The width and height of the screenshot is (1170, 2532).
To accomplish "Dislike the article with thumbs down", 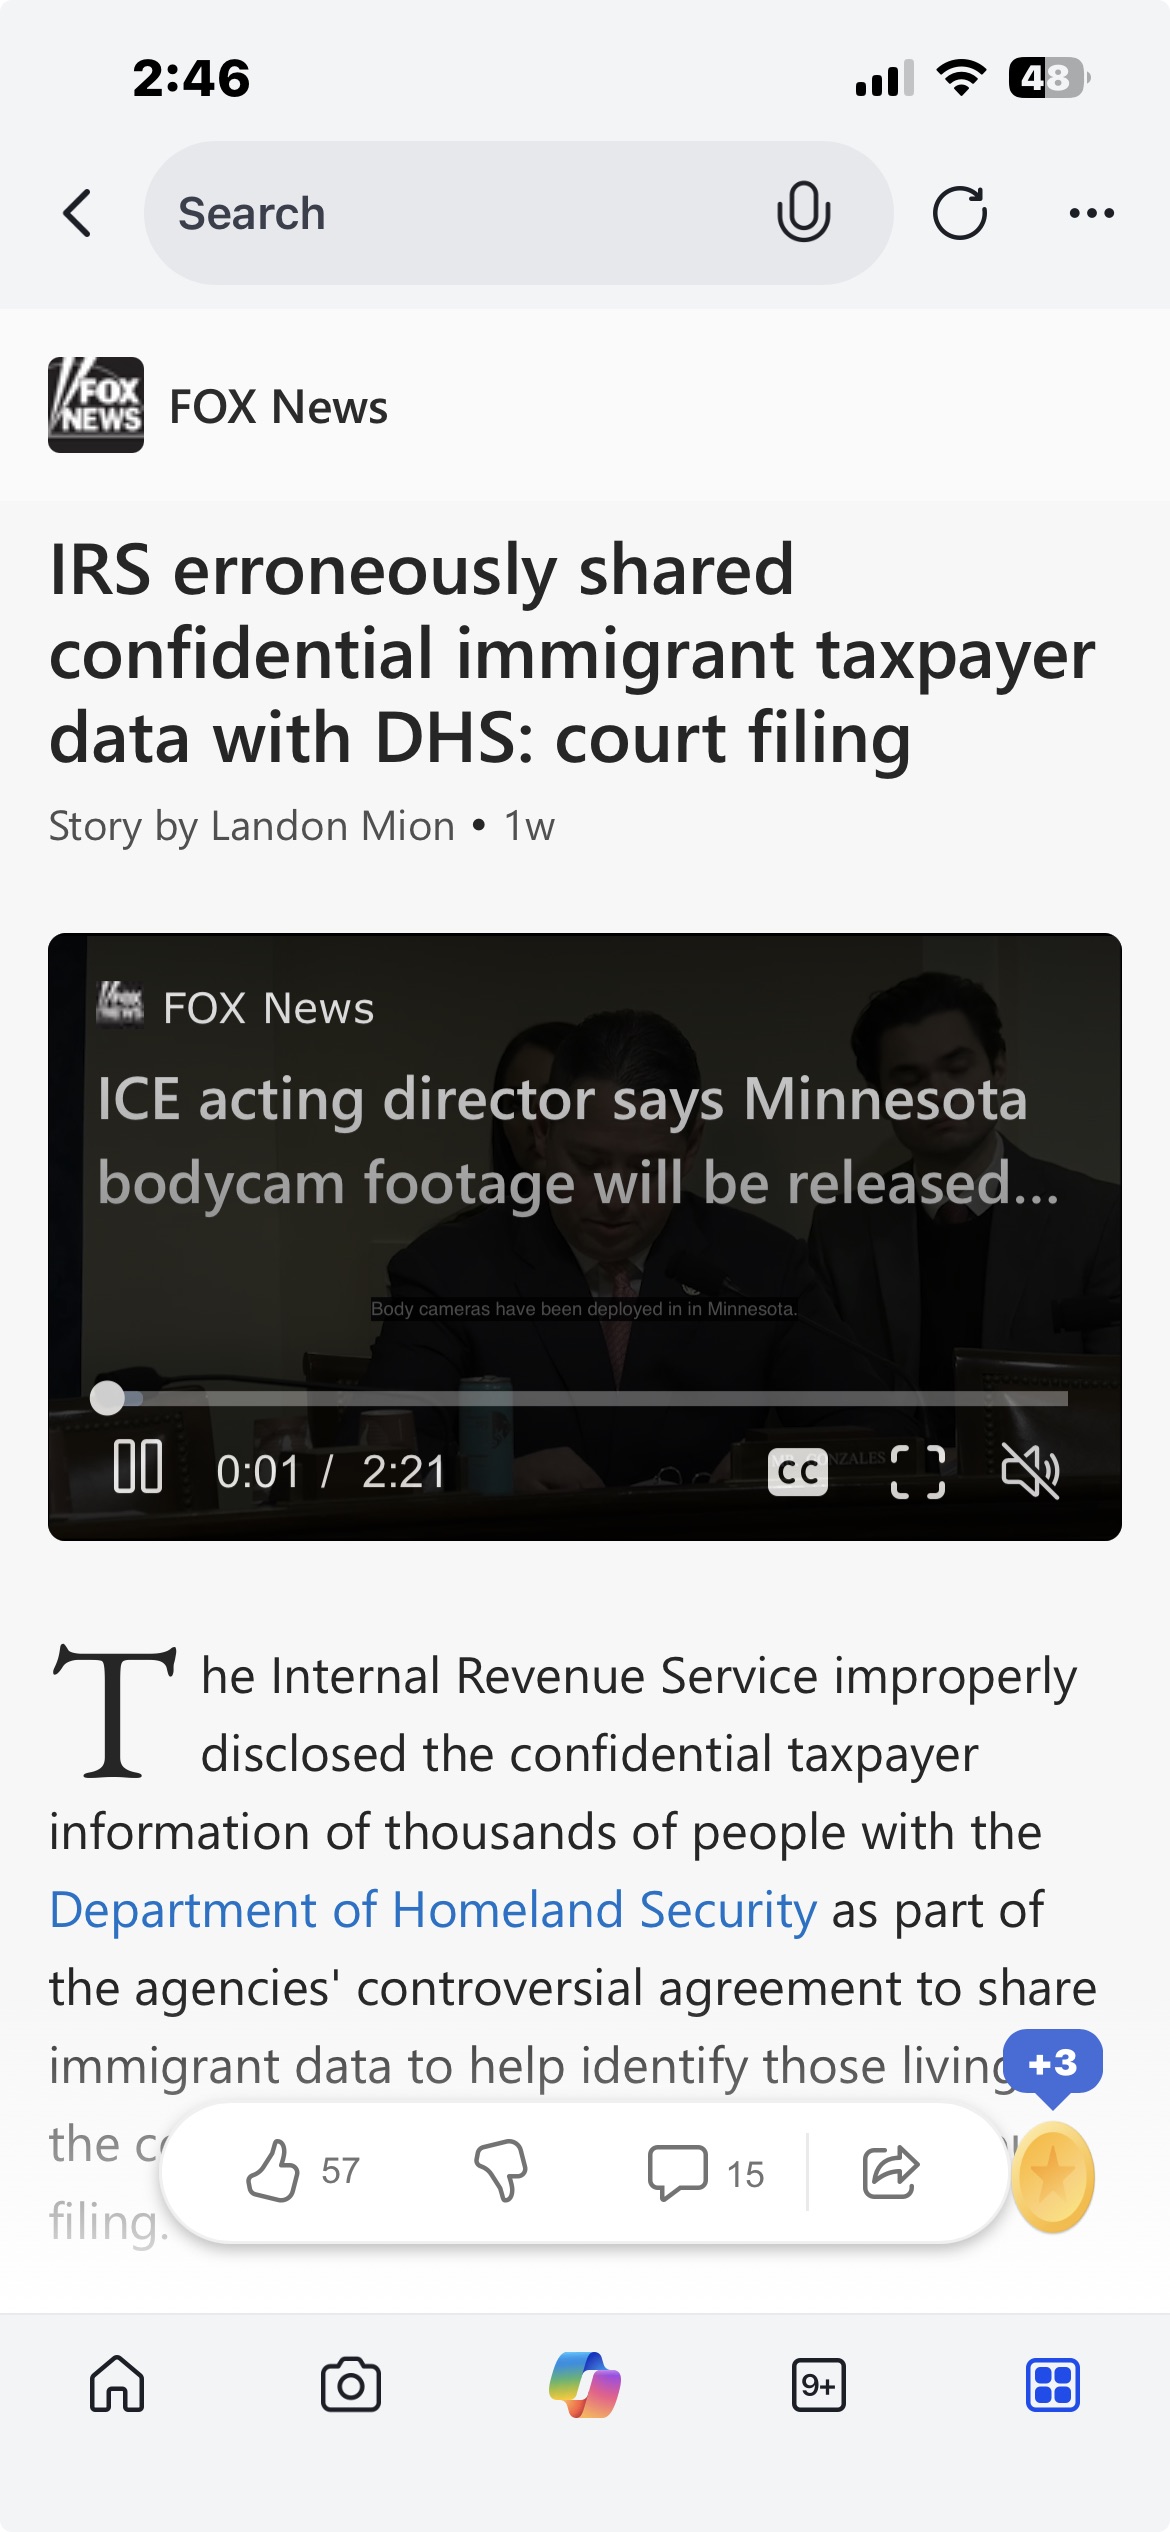I will pos(500,2170).
